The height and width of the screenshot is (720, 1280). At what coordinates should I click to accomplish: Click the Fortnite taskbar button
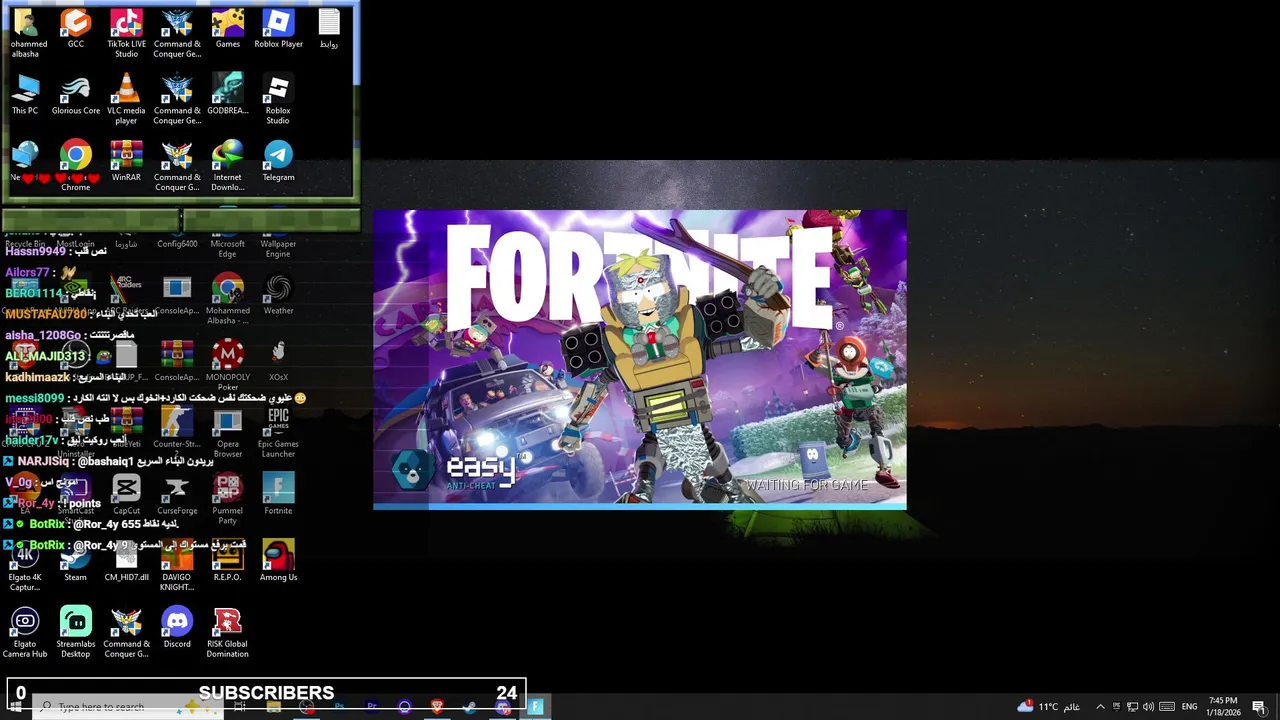[x=536, y=707]
